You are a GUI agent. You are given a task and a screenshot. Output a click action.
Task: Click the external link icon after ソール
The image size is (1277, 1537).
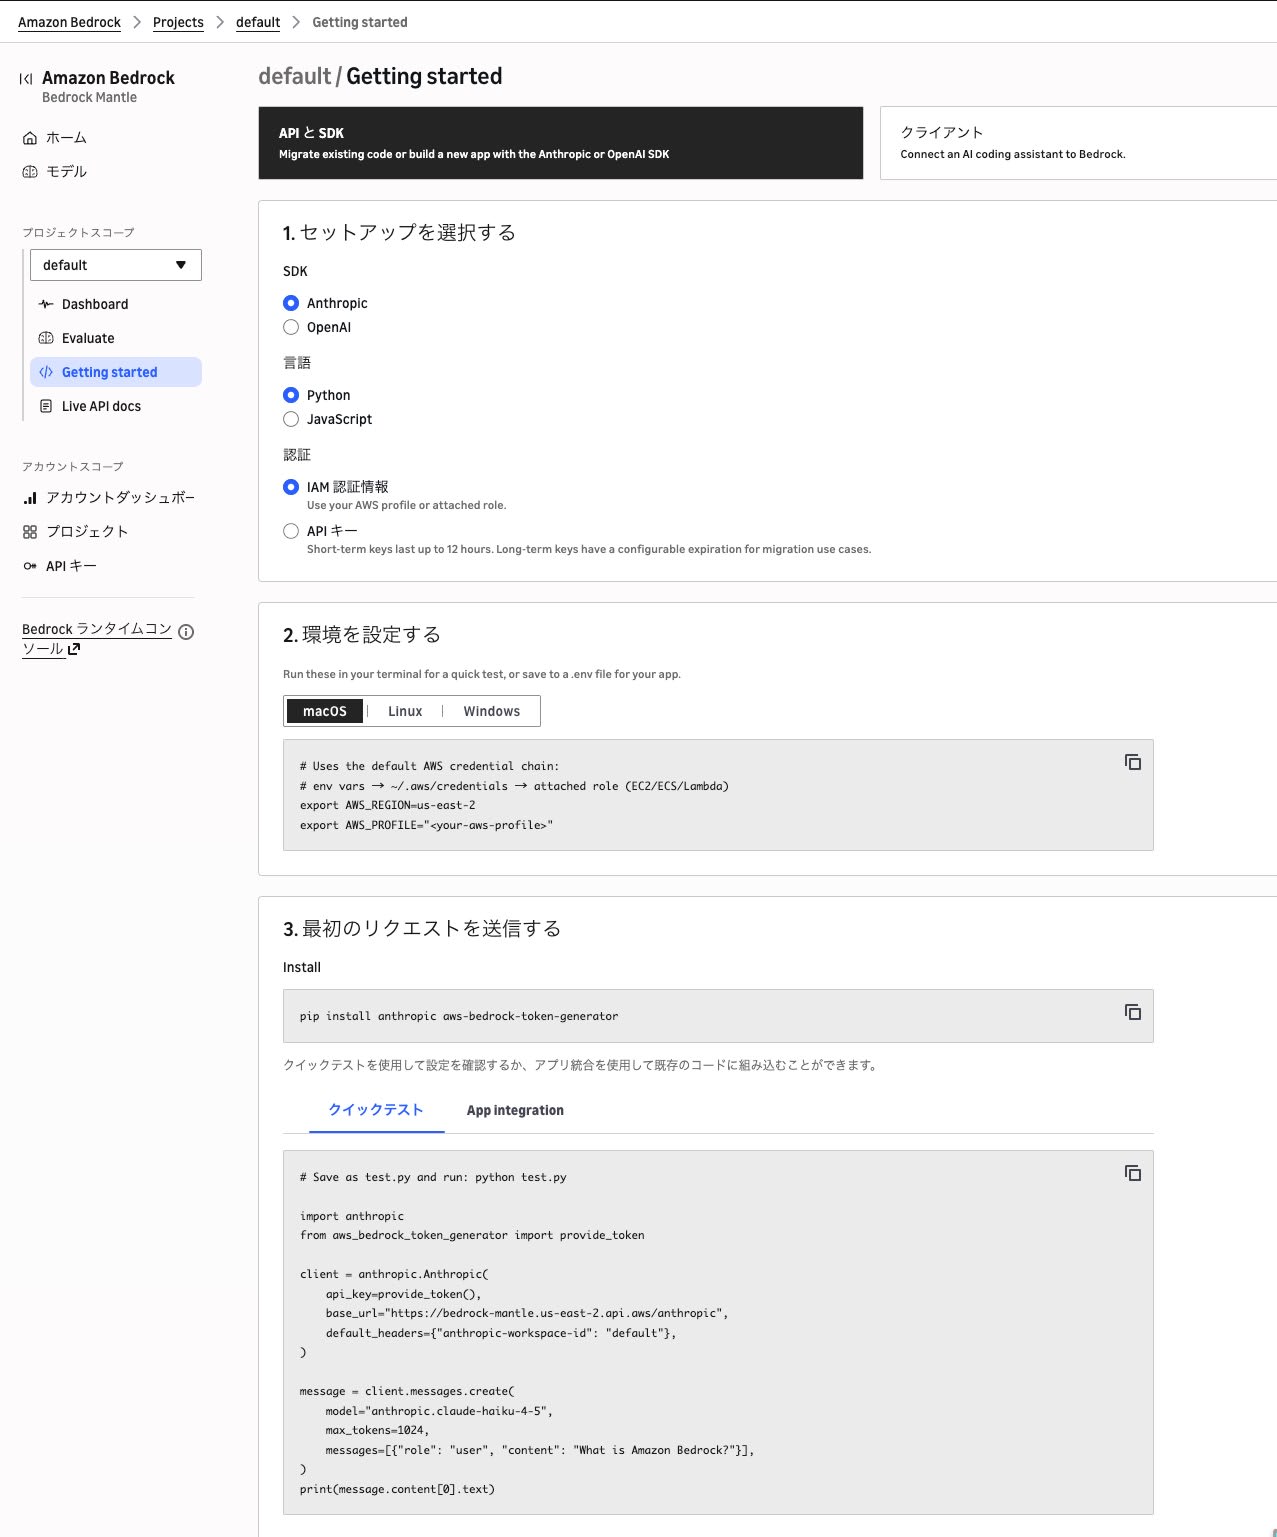tap(74, 649)
